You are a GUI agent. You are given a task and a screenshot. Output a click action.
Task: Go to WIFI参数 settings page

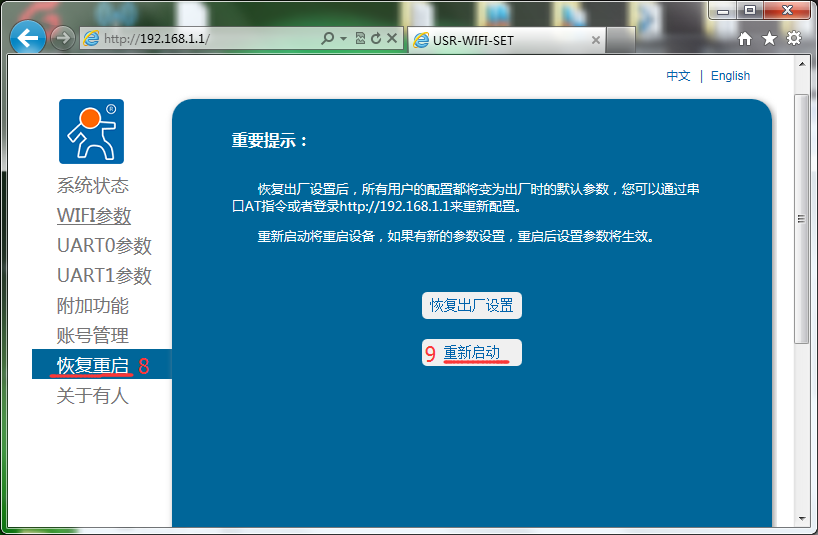tap(94, 216)
